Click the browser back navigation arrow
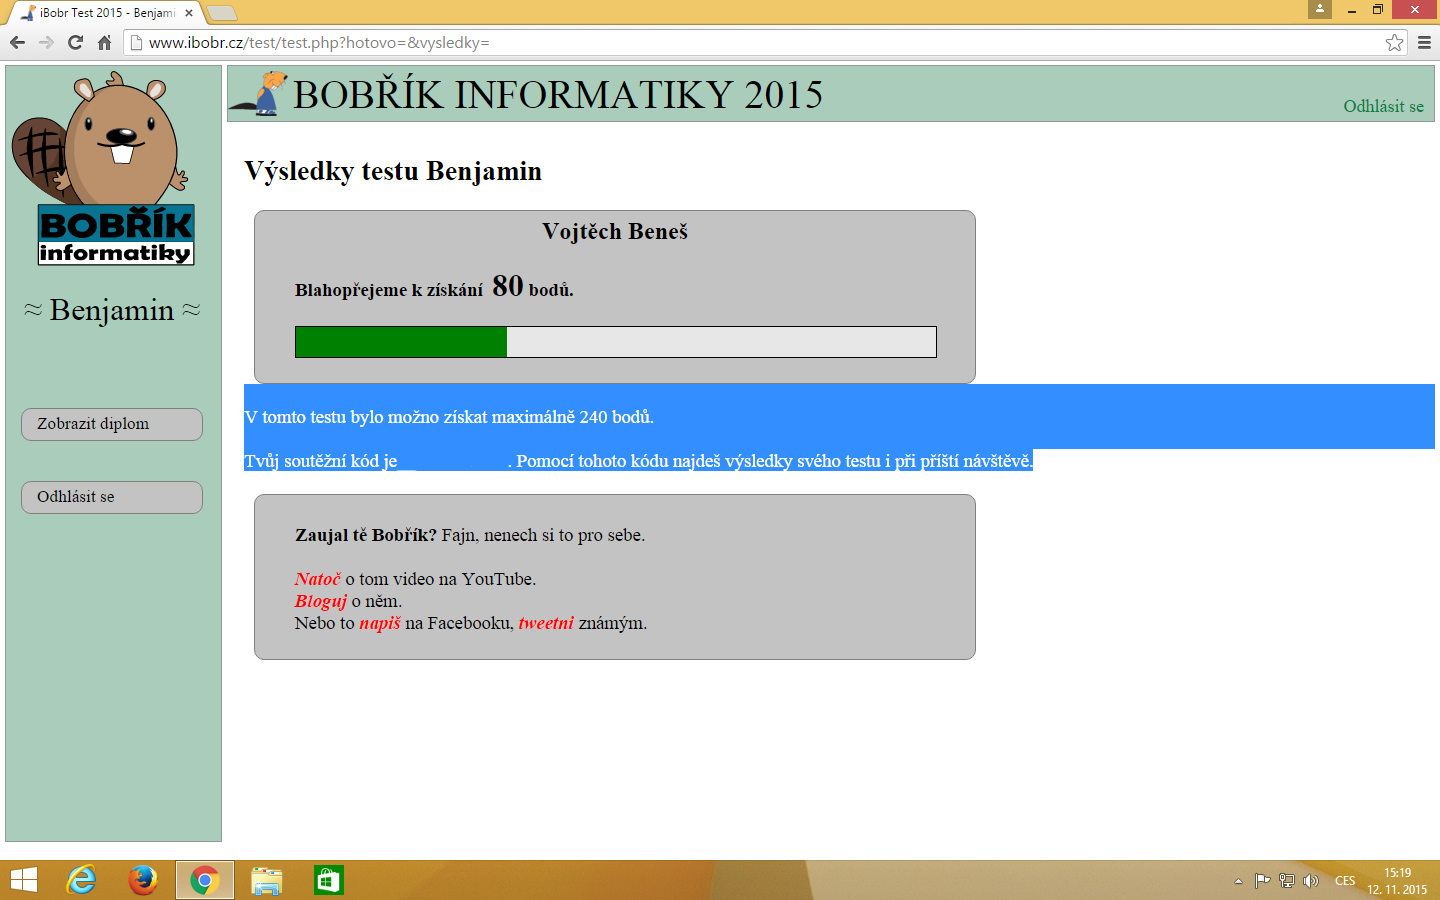The image size is (1440, 900). [17, 42]
